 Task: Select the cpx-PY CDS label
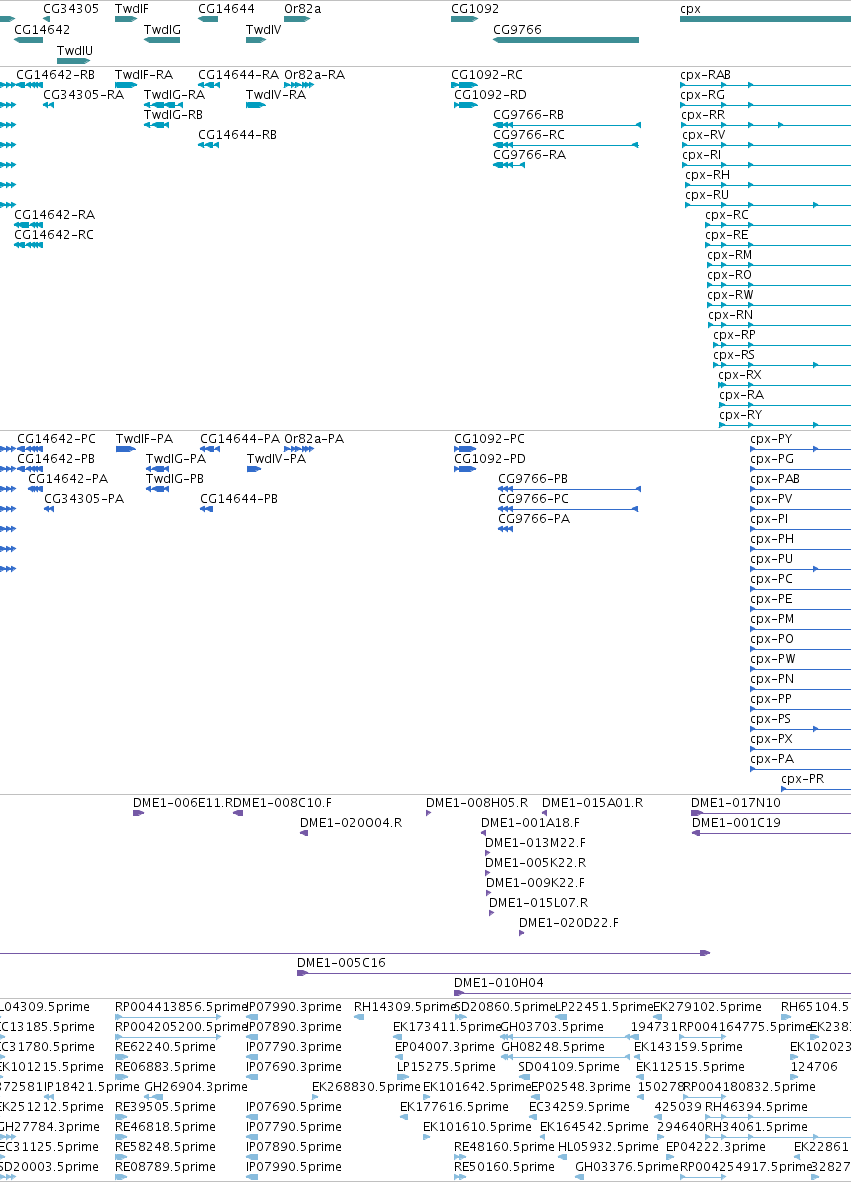click(771, 439)
